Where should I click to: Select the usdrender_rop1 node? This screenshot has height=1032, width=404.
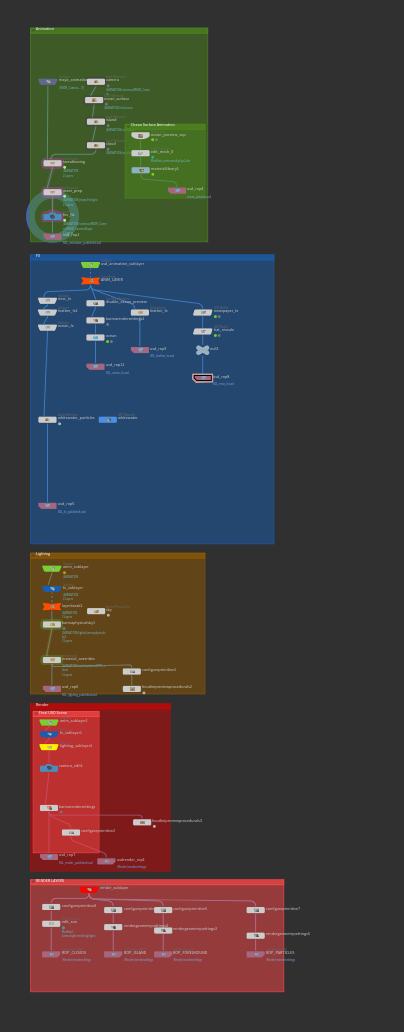click(x=107, y=861)
